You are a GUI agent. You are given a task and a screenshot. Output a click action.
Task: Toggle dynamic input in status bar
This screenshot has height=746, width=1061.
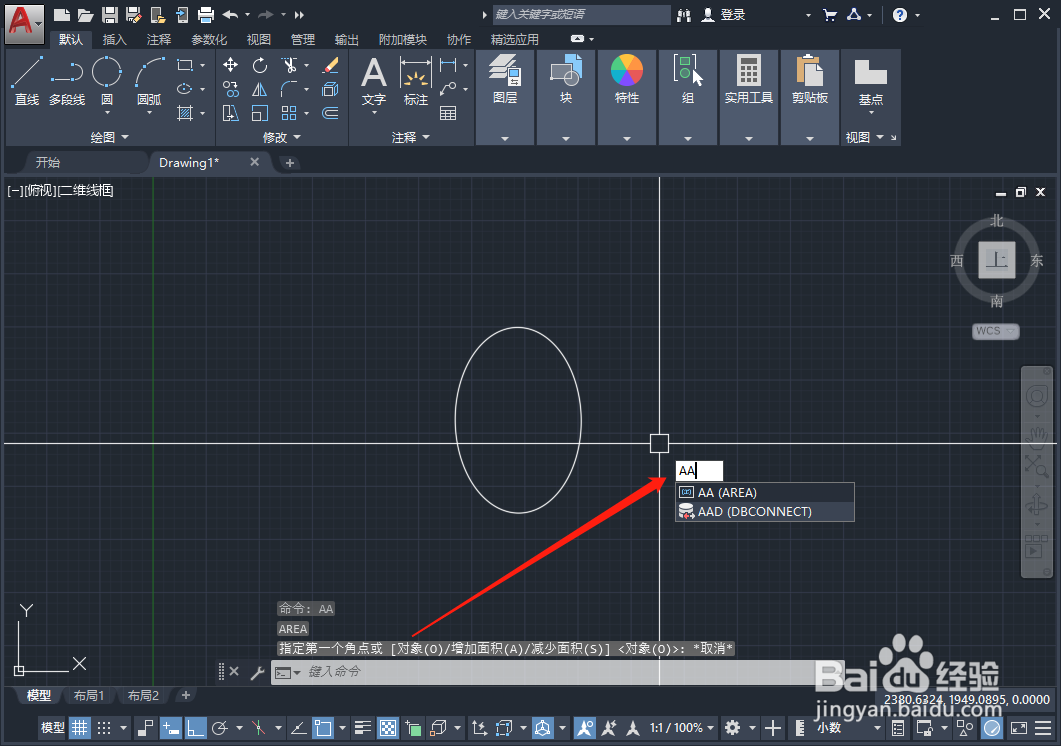point(169,728)
